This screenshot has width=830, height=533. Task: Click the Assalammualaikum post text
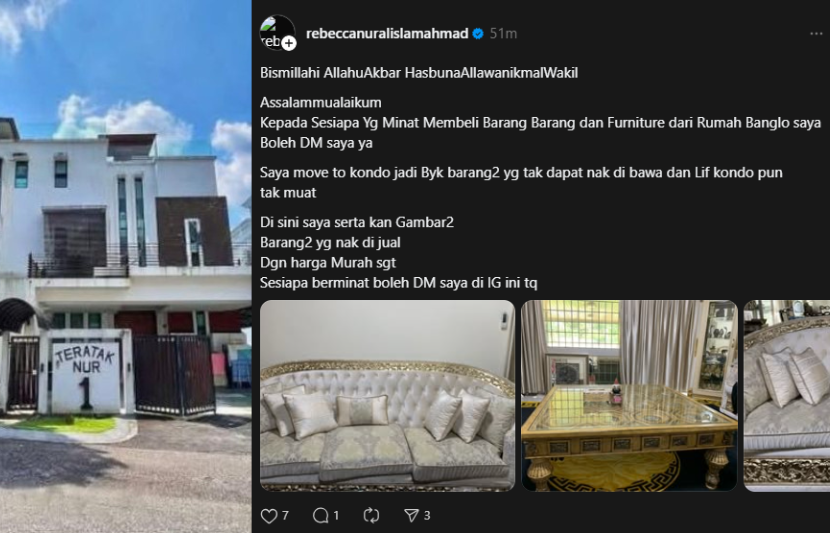coord(321,103)
